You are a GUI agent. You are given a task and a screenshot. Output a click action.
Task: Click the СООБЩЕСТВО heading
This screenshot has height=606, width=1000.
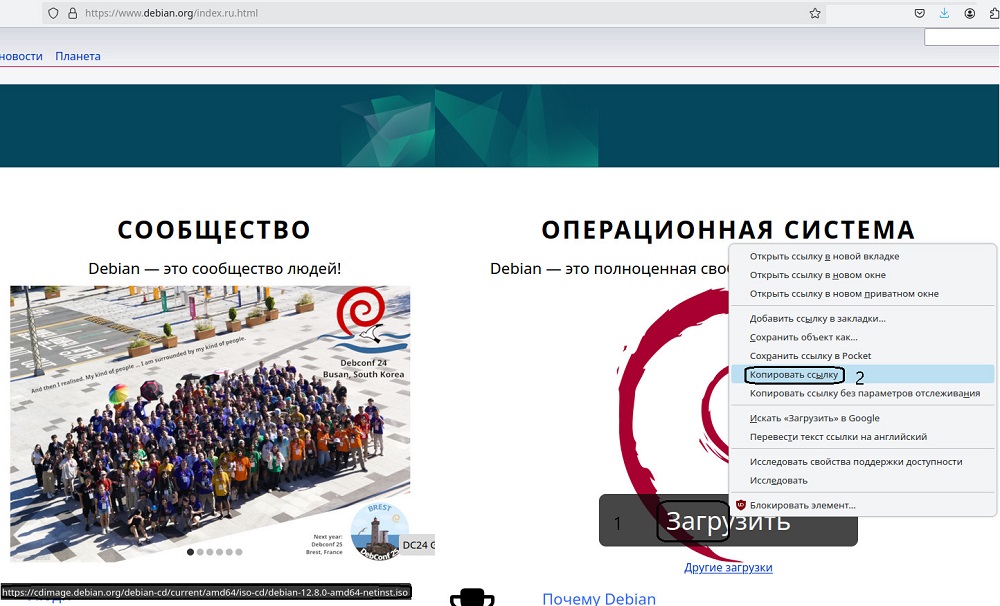coord(214,230)
